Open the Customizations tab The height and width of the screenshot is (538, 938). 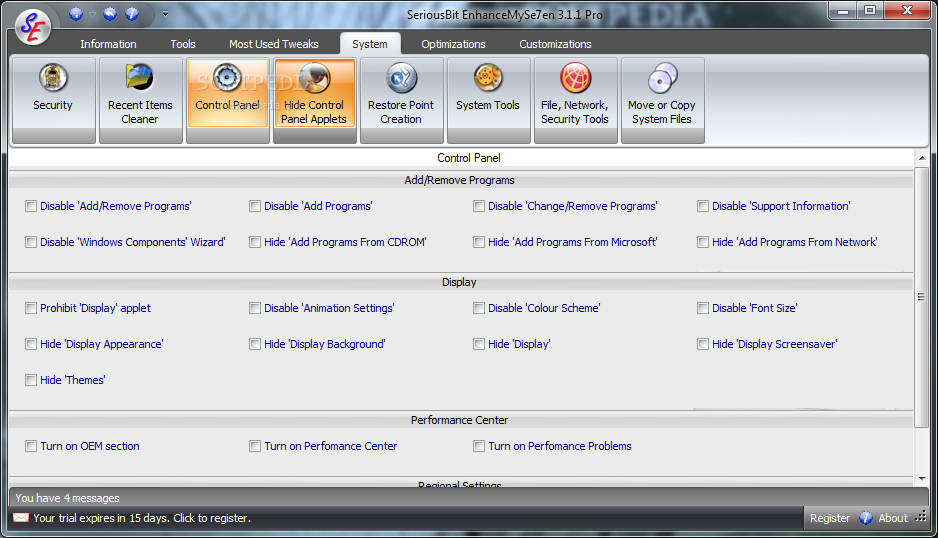click(x=555, y=44)
